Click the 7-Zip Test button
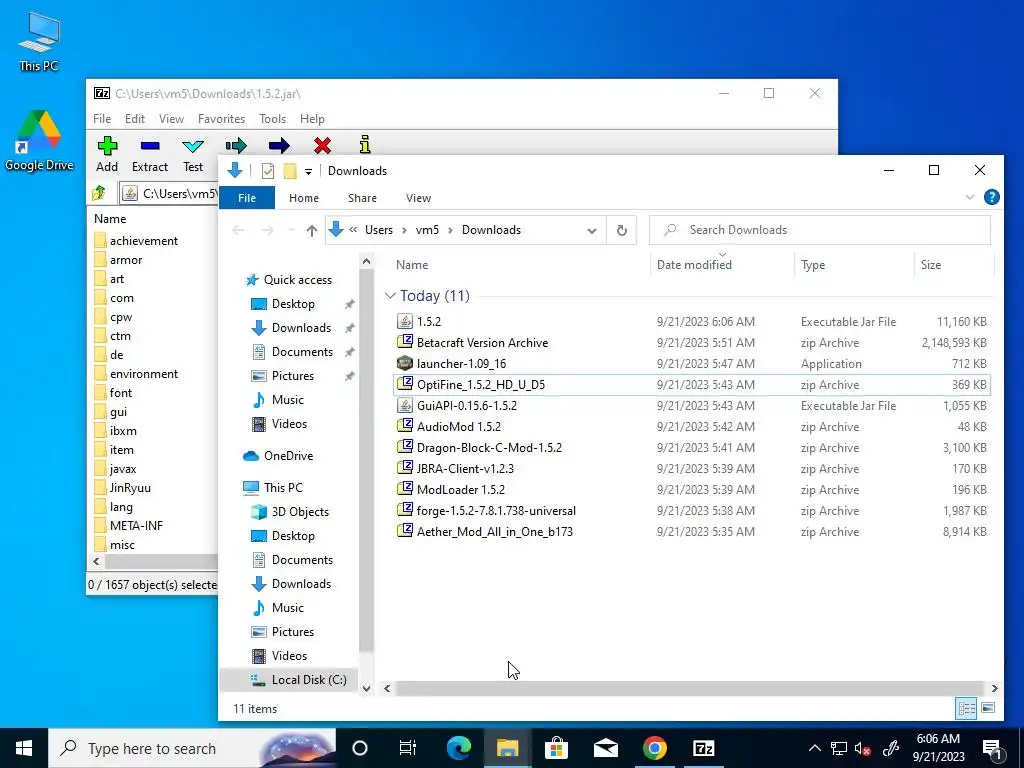The width and height of the screenshot is (1024, 768). [193, 155]
